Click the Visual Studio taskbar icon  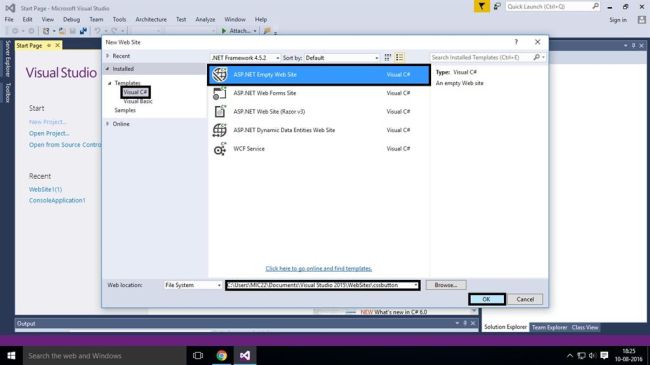coord(245,355)
